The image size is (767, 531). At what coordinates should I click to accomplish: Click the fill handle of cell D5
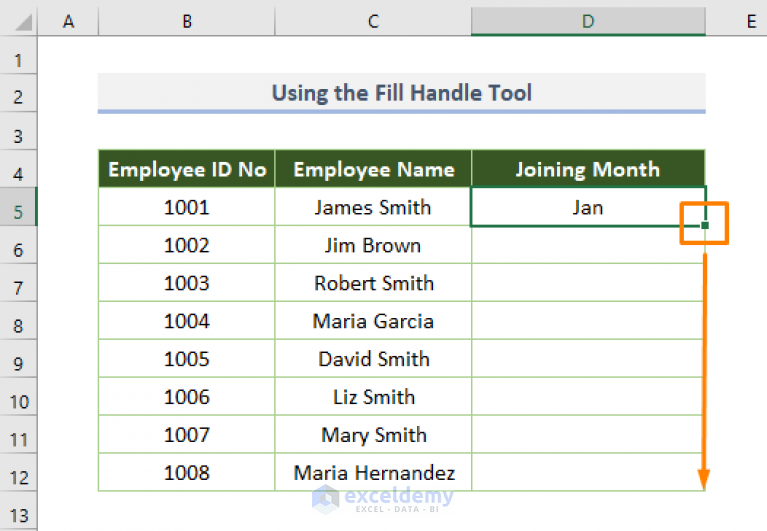pos(705,225)
